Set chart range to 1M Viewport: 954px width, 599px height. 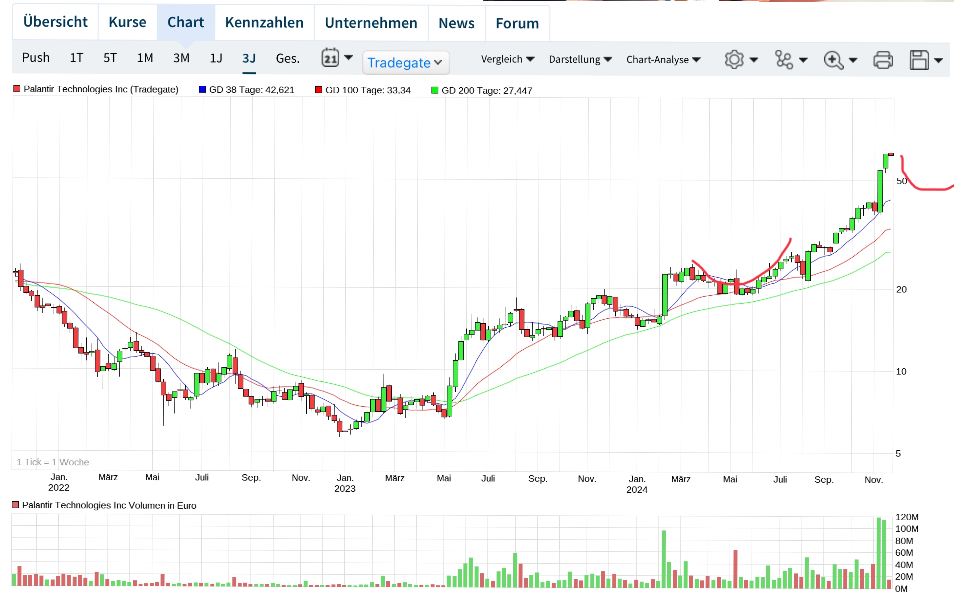pyautogui.click(x=145, y=58)
